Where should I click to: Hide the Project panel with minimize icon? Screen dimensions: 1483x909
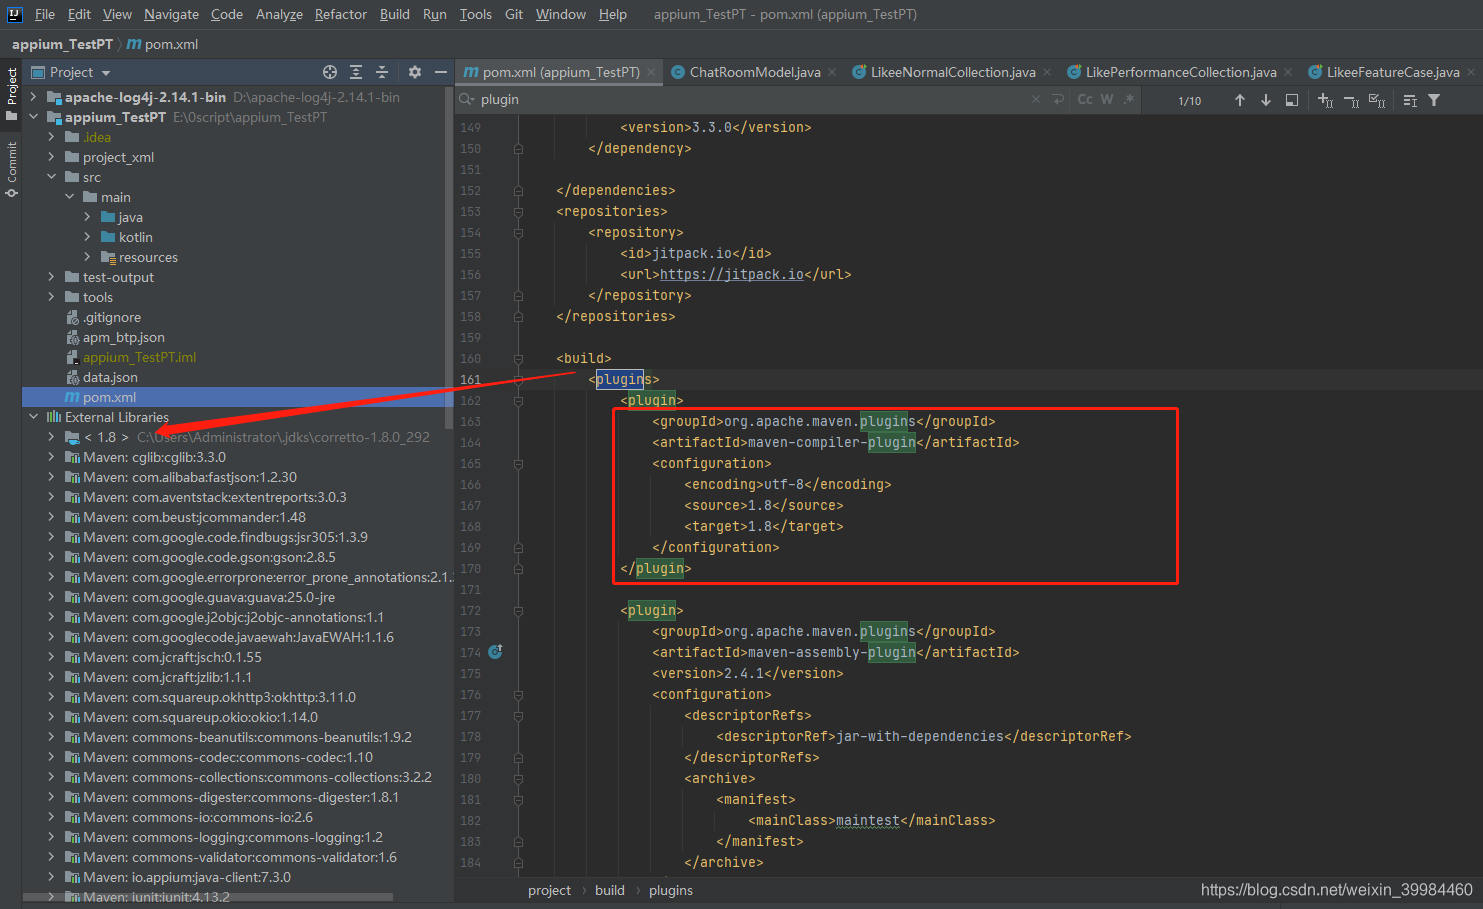(441, 72)
